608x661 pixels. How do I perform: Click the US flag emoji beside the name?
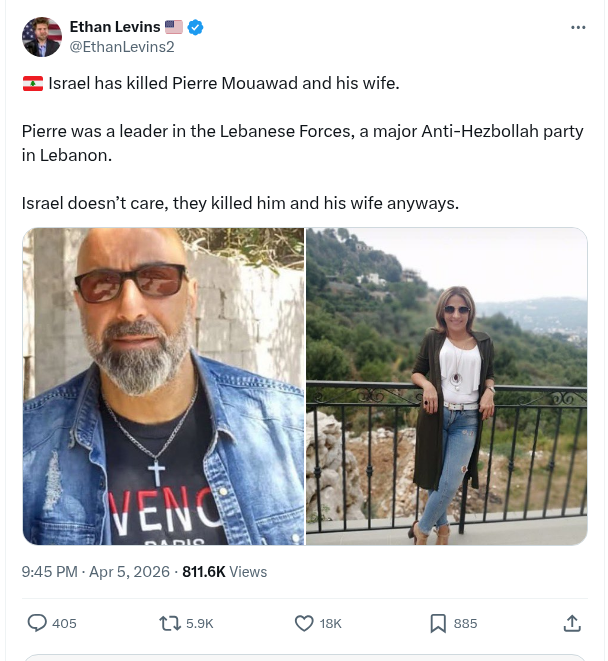coord(174,27)
